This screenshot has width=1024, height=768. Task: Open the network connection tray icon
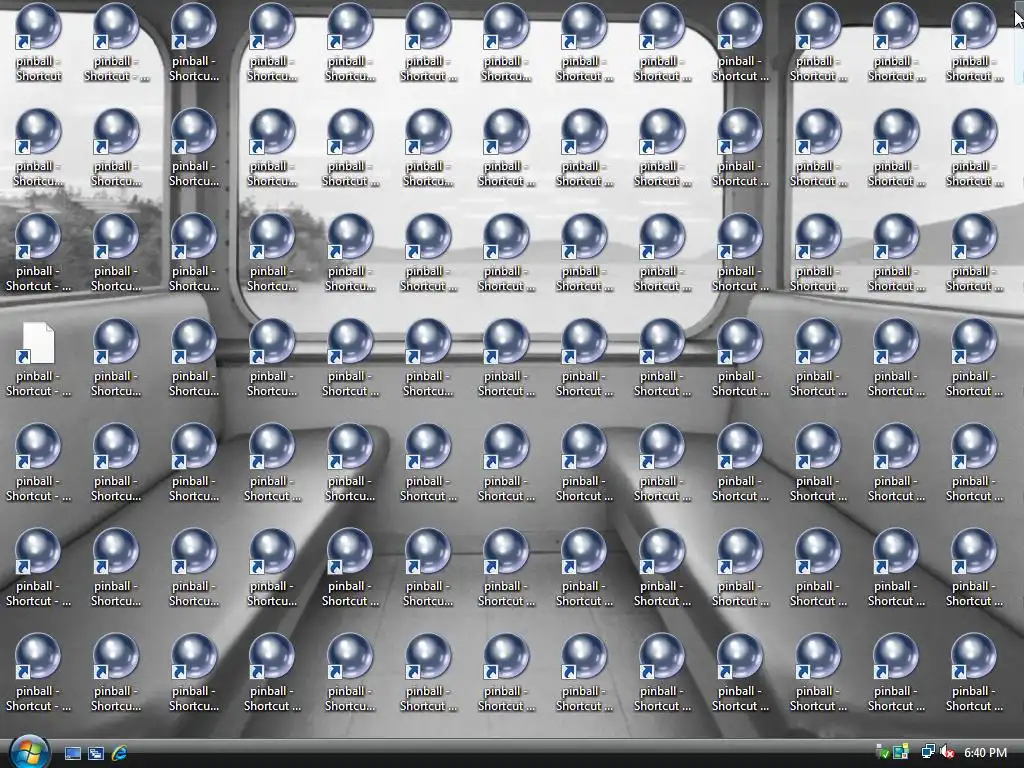[x=927, y=752]
